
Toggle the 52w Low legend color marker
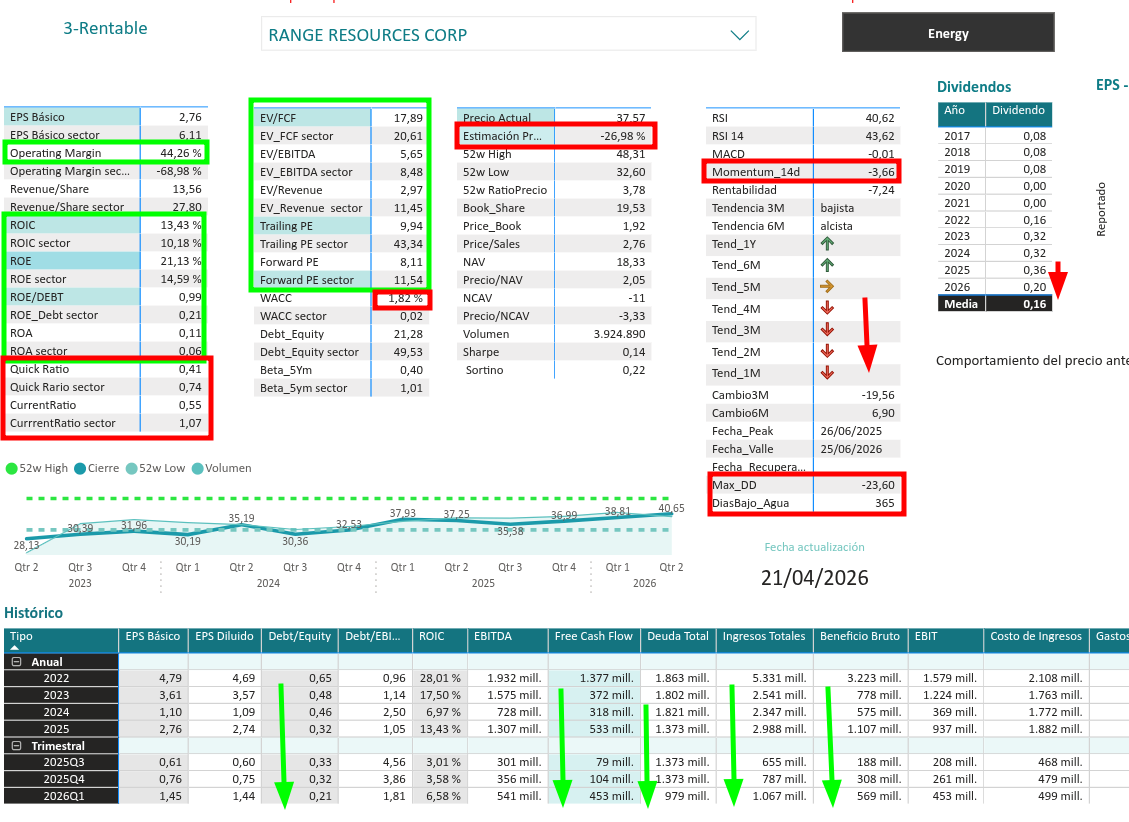tap(131, 469)
